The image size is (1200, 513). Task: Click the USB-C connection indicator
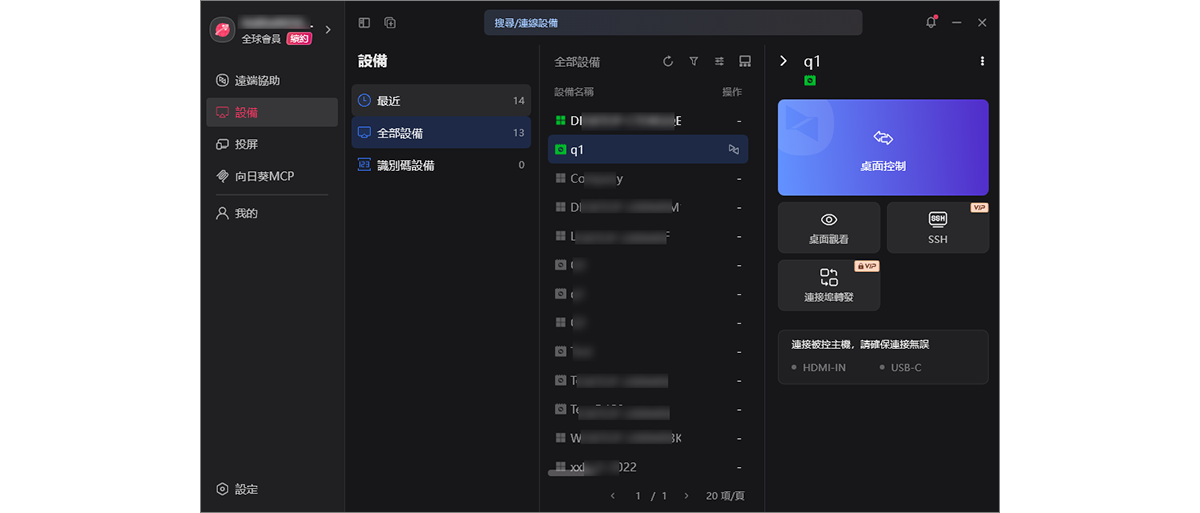pos(900,367)
